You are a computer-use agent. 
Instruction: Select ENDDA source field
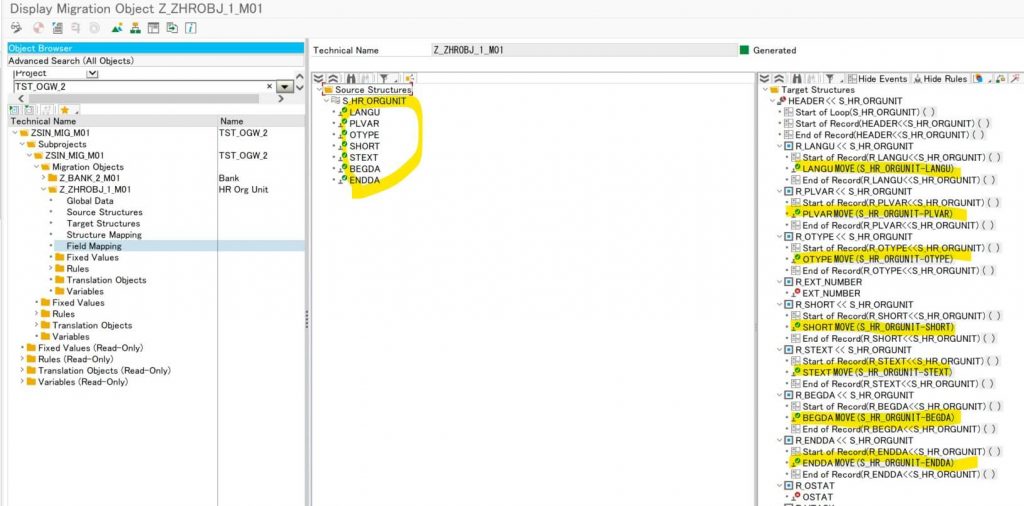click(364, 180)
